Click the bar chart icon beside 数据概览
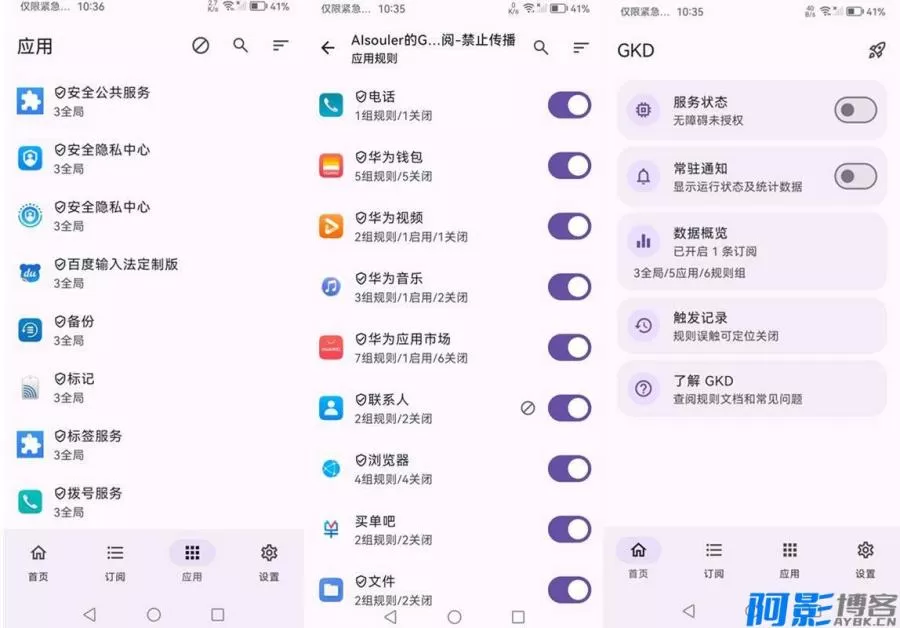The image size is (900, 628). [643, 240]
